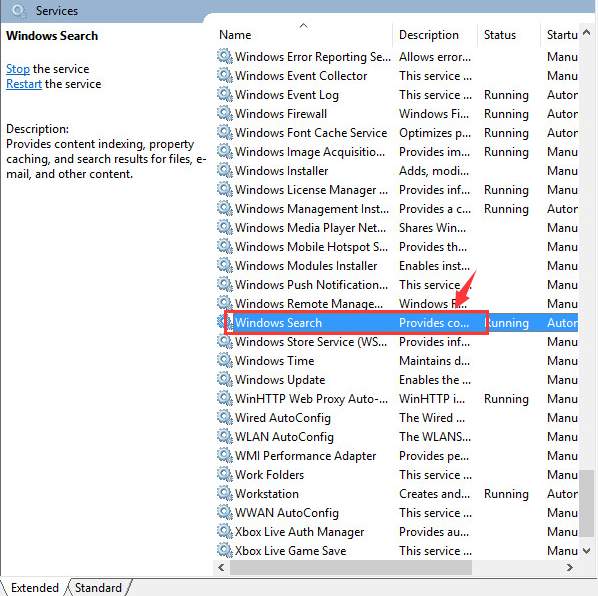The height and width of the screenshot is (596, 598).
Task: Restart the Windows Search service
Action: click(x=24, y=84)
